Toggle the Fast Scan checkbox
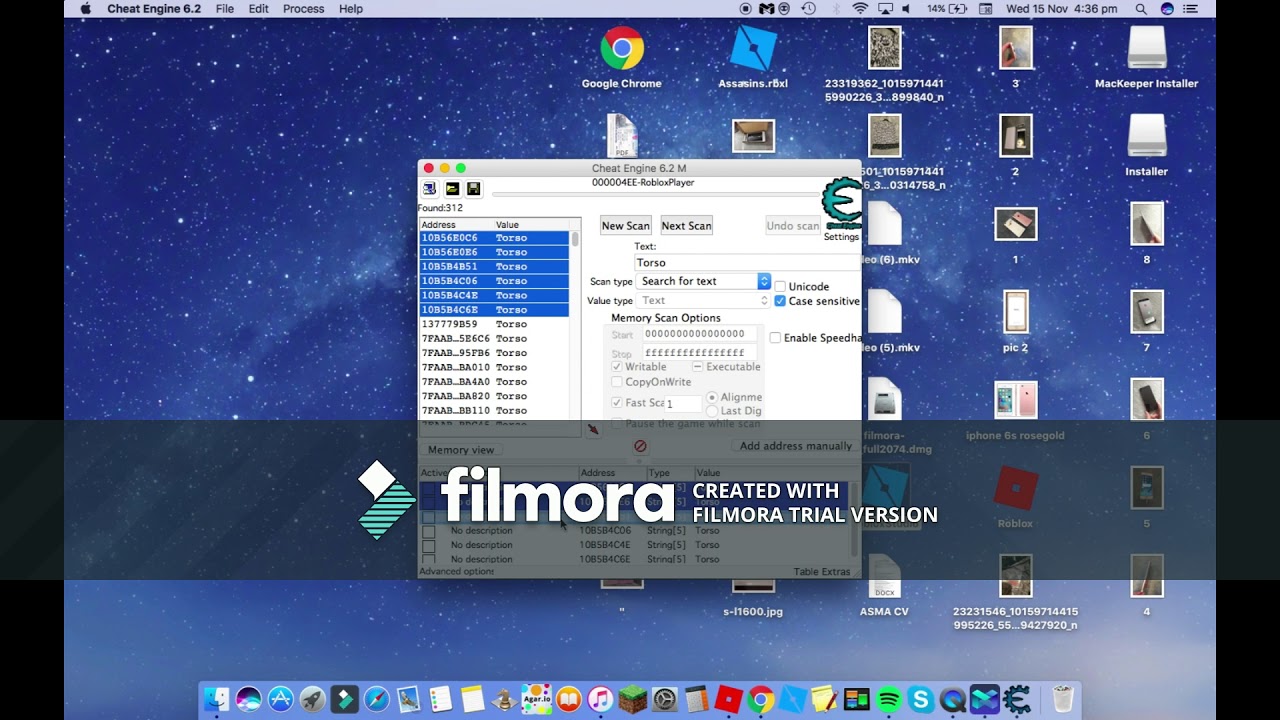1280x720 pixels. 617,402
